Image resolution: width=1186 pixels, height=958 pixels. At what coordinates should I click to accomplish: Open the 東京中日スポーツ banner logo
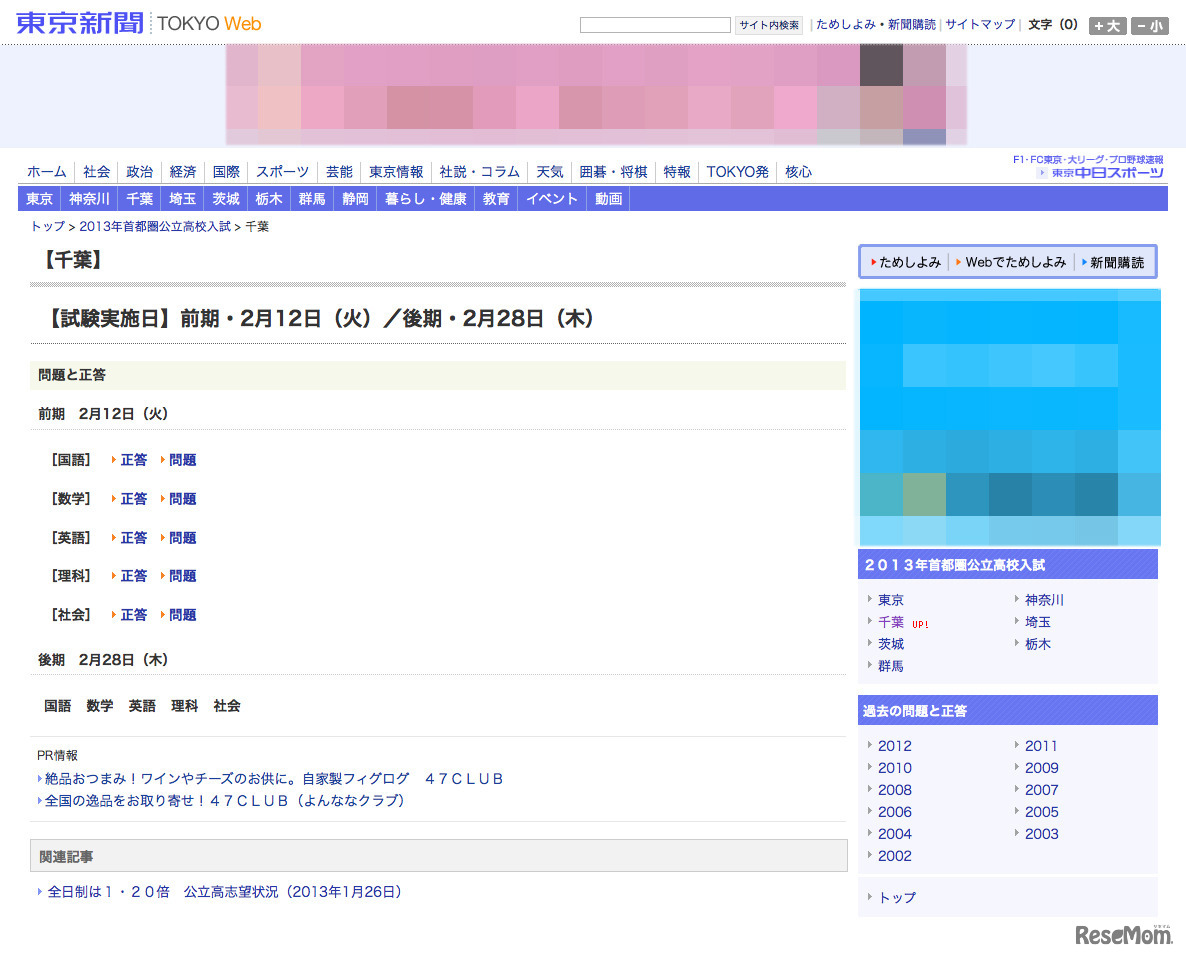click(x=1100, y=172)
